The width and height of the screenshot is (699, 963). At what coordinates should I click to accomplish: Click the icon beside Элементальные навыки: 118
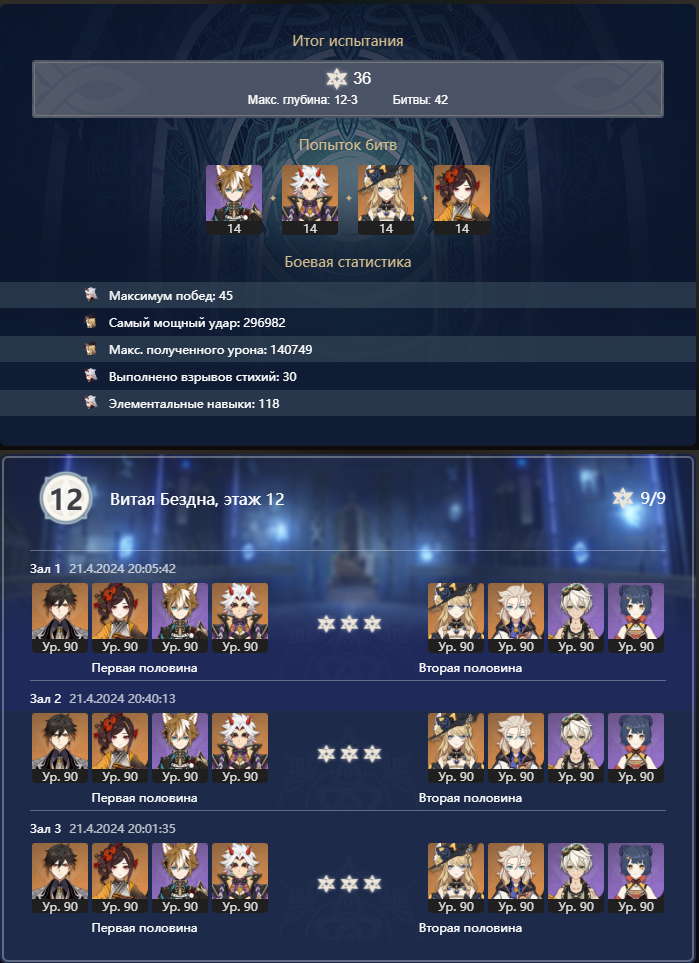(x=91, y=404)
